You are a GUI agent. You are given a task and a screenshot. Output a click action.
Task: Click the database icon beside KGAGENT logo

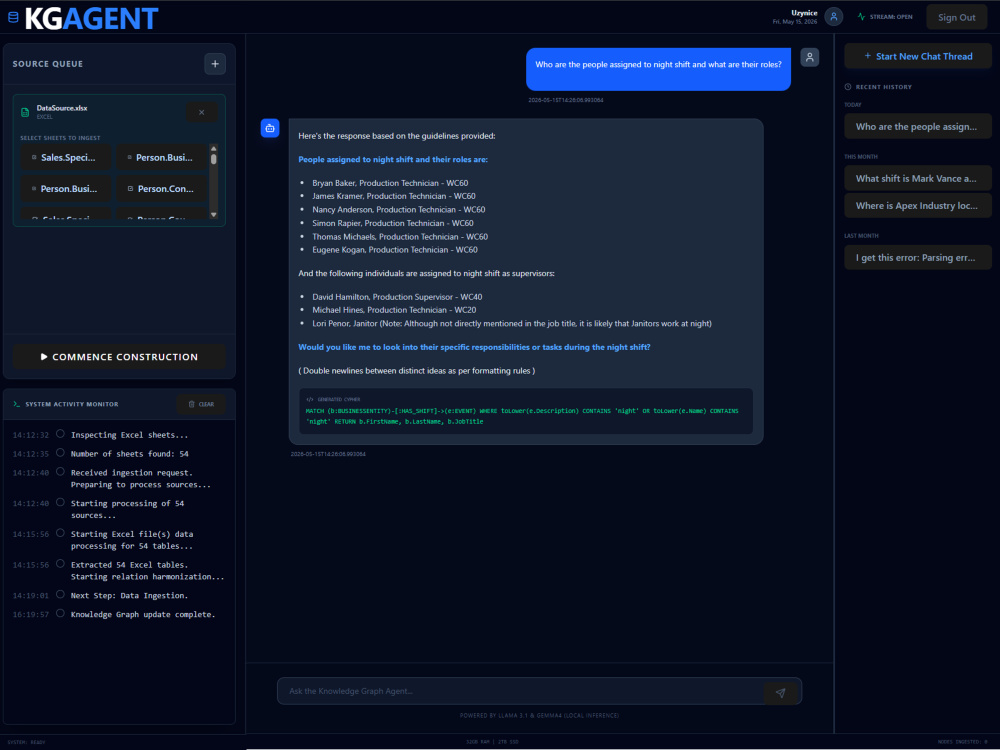(x=13, y=17)
